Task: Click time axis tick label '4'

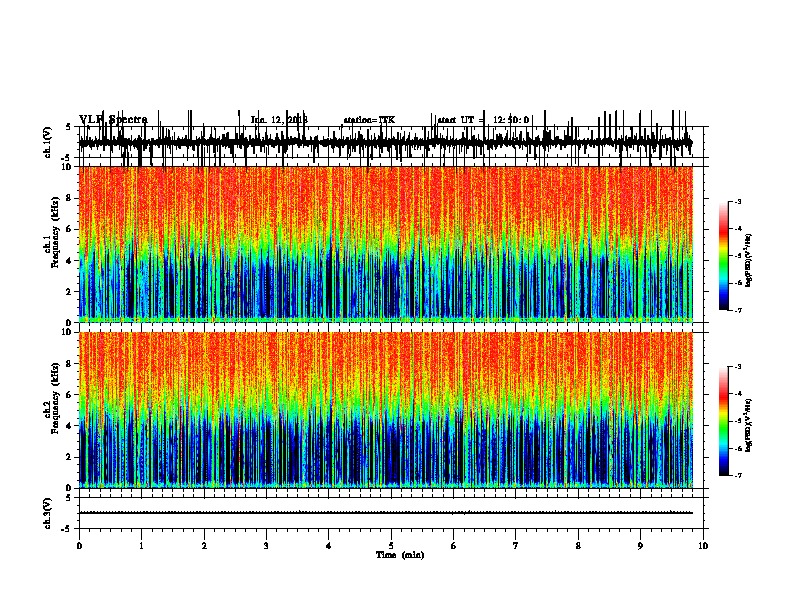Action: tap(329, 546)
